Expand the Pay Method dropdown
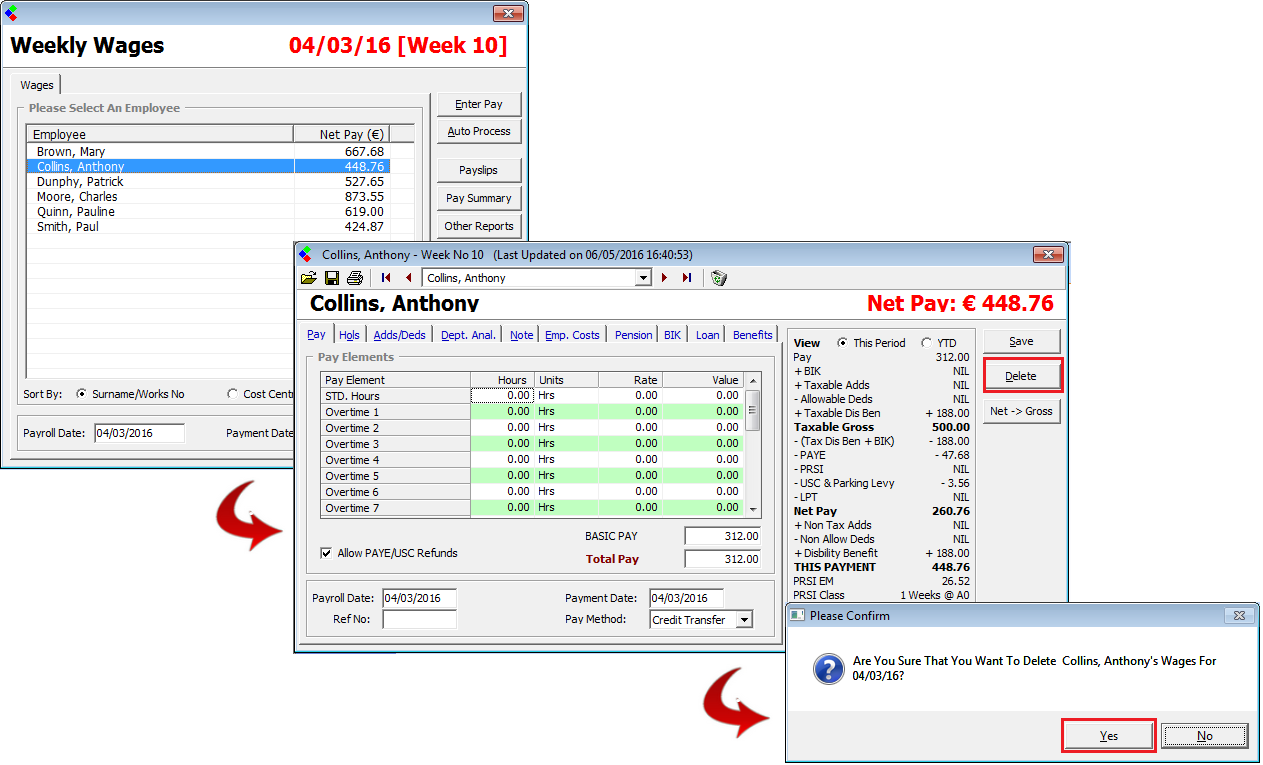 coord(743,620)
